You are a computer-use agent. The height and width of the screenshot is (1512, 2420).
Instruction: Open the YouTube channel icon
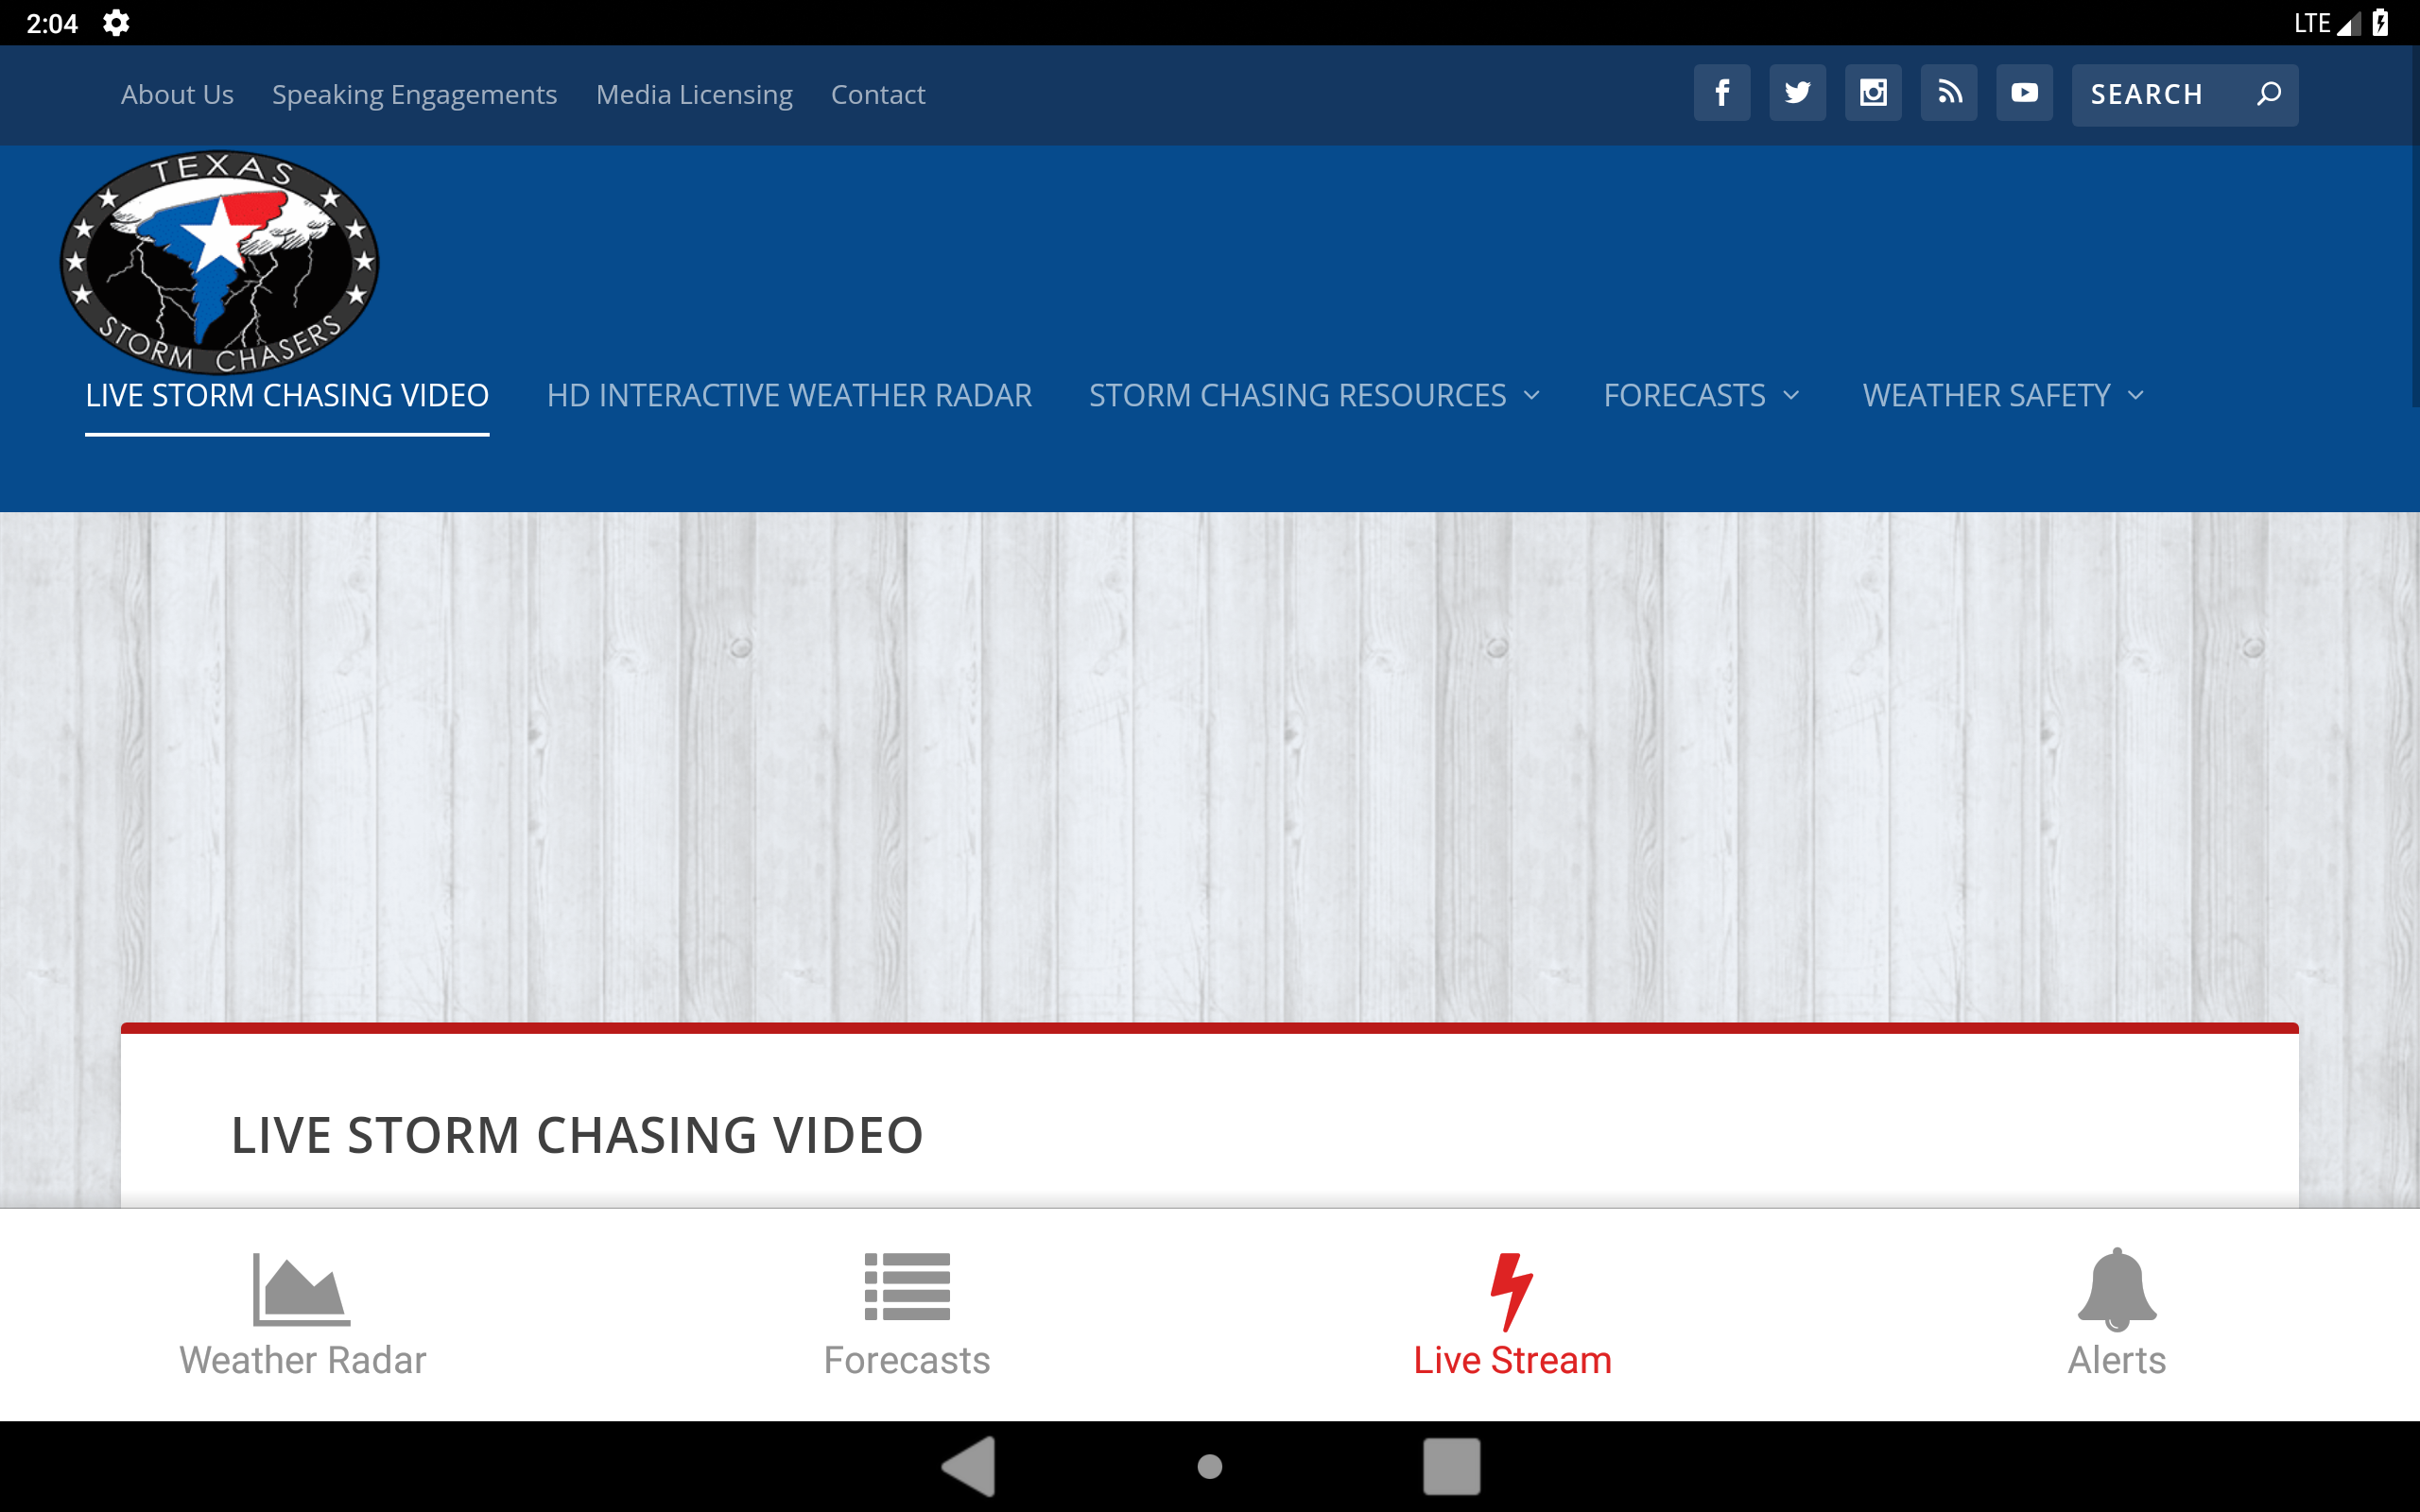2024,93
